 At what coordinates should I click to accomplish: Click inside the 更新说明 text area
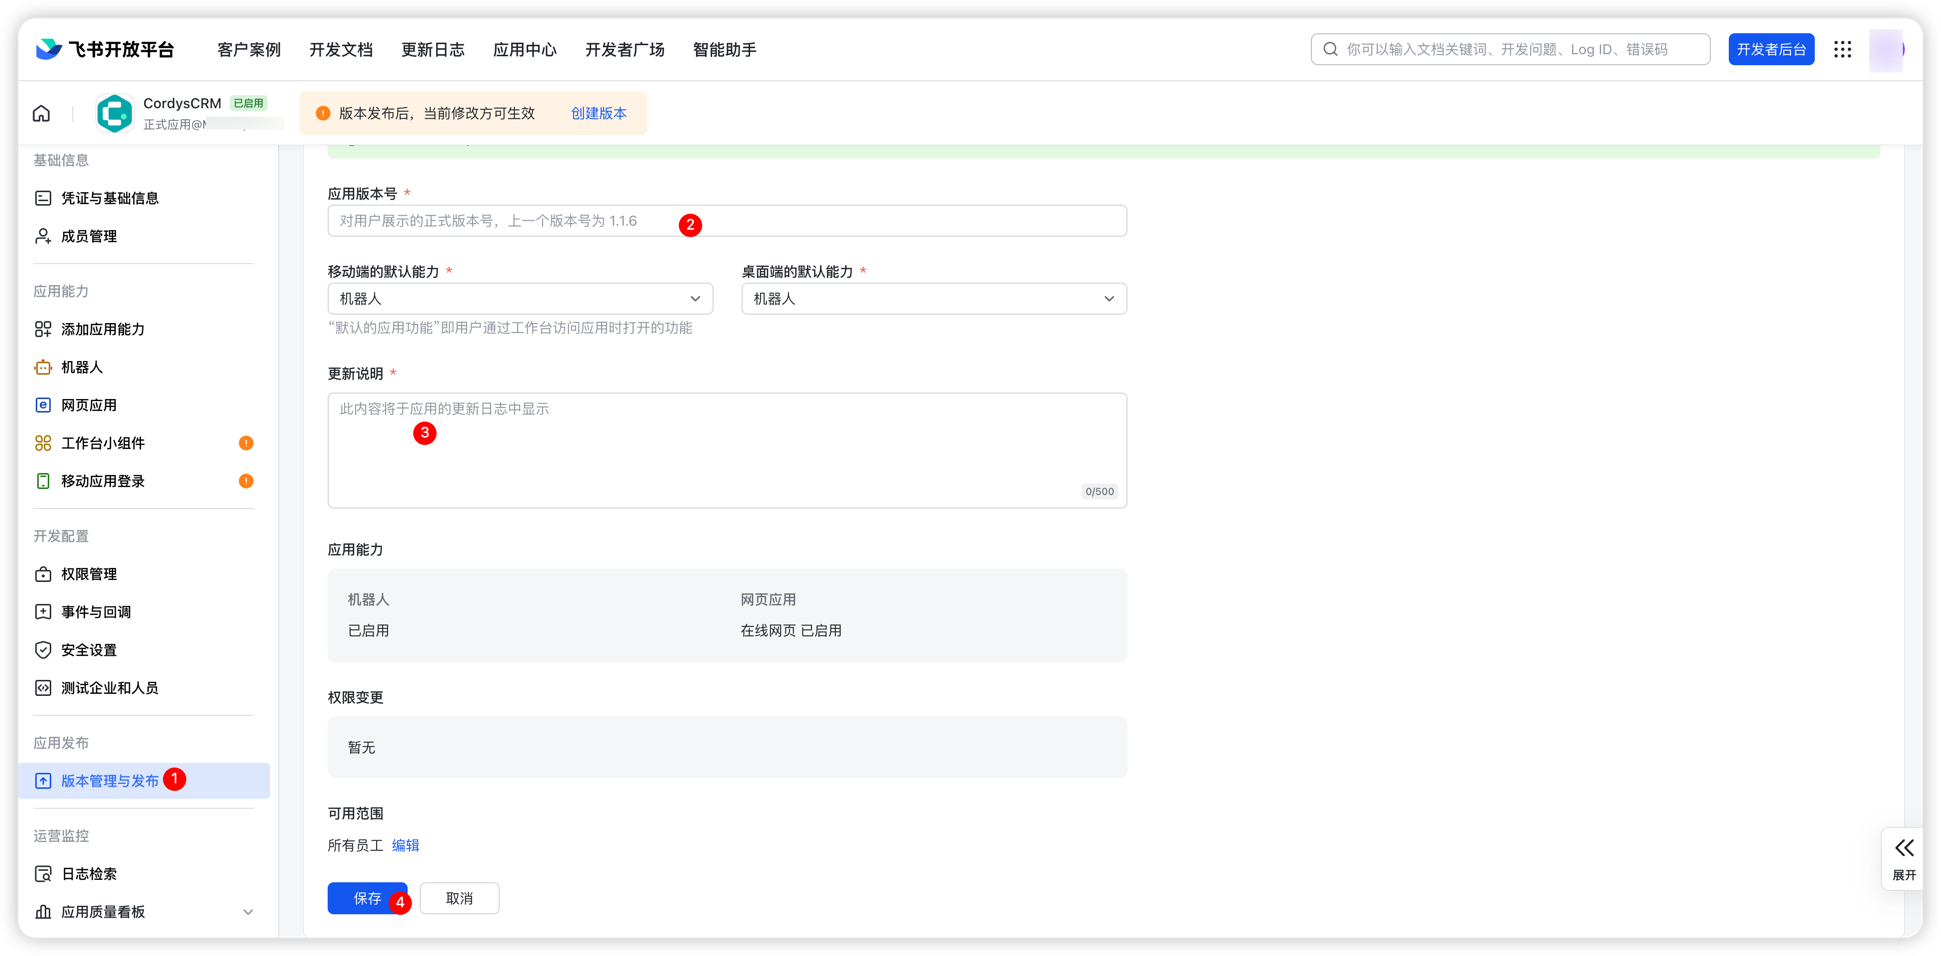click(x=727, y=450)
